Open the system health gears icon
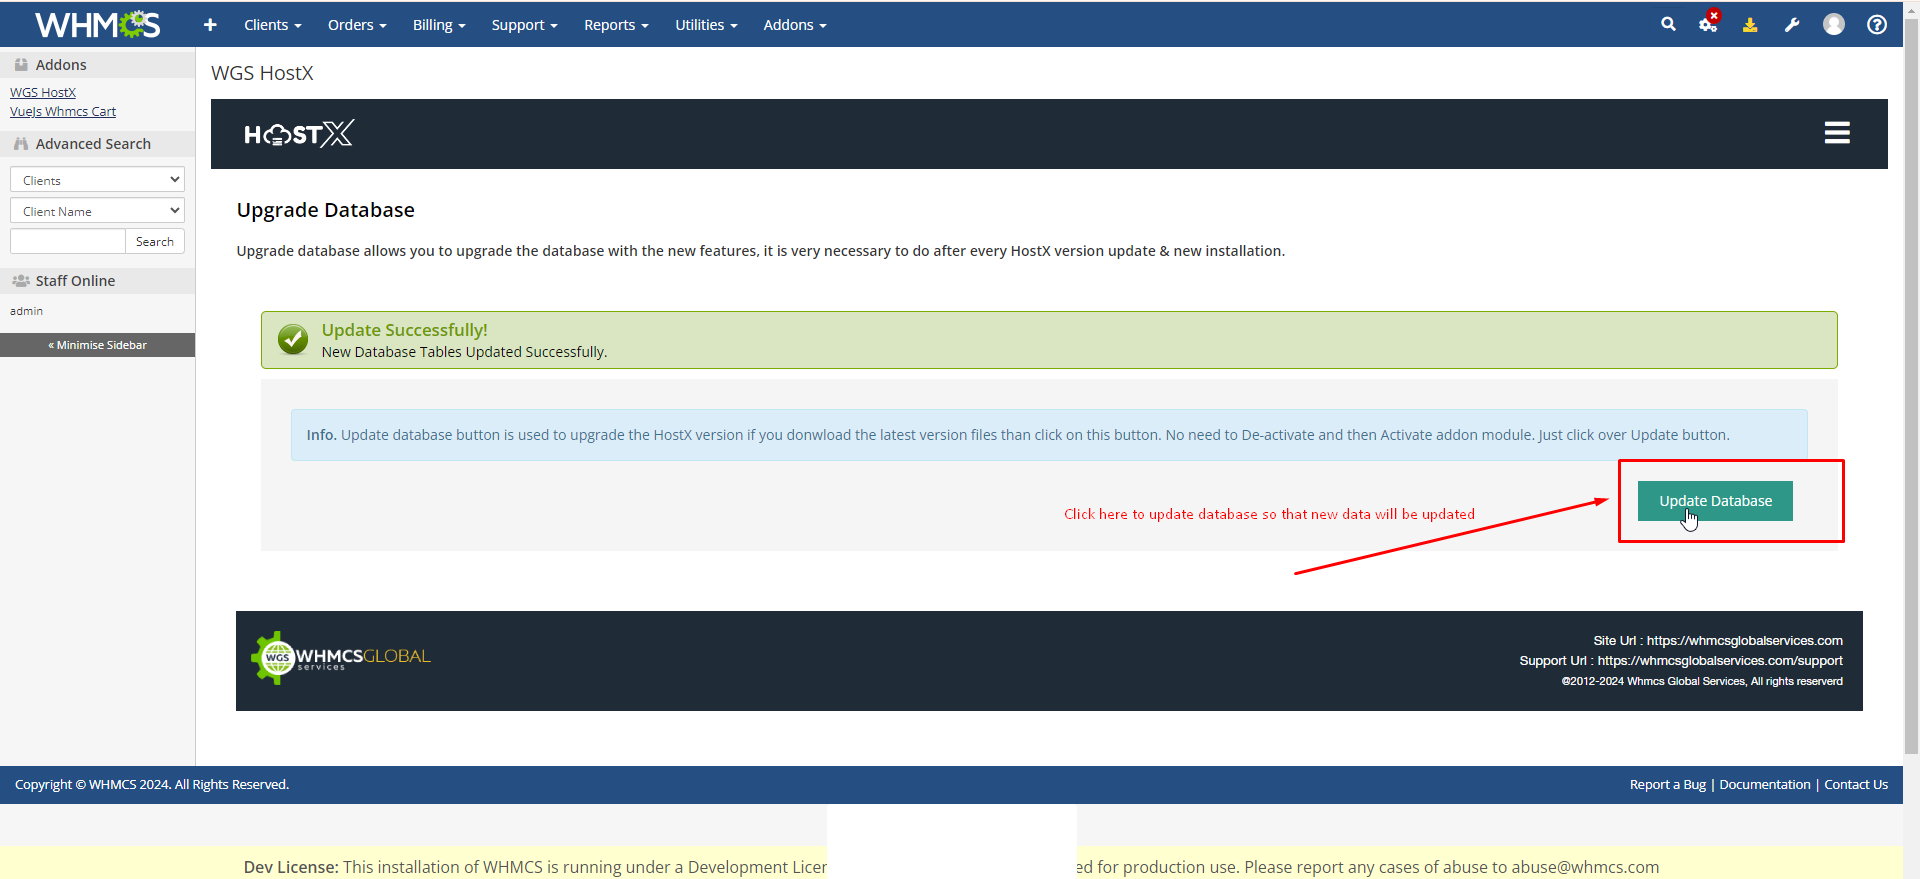The width and height of the screenshot is (1920, 879). coord(1708,24)
